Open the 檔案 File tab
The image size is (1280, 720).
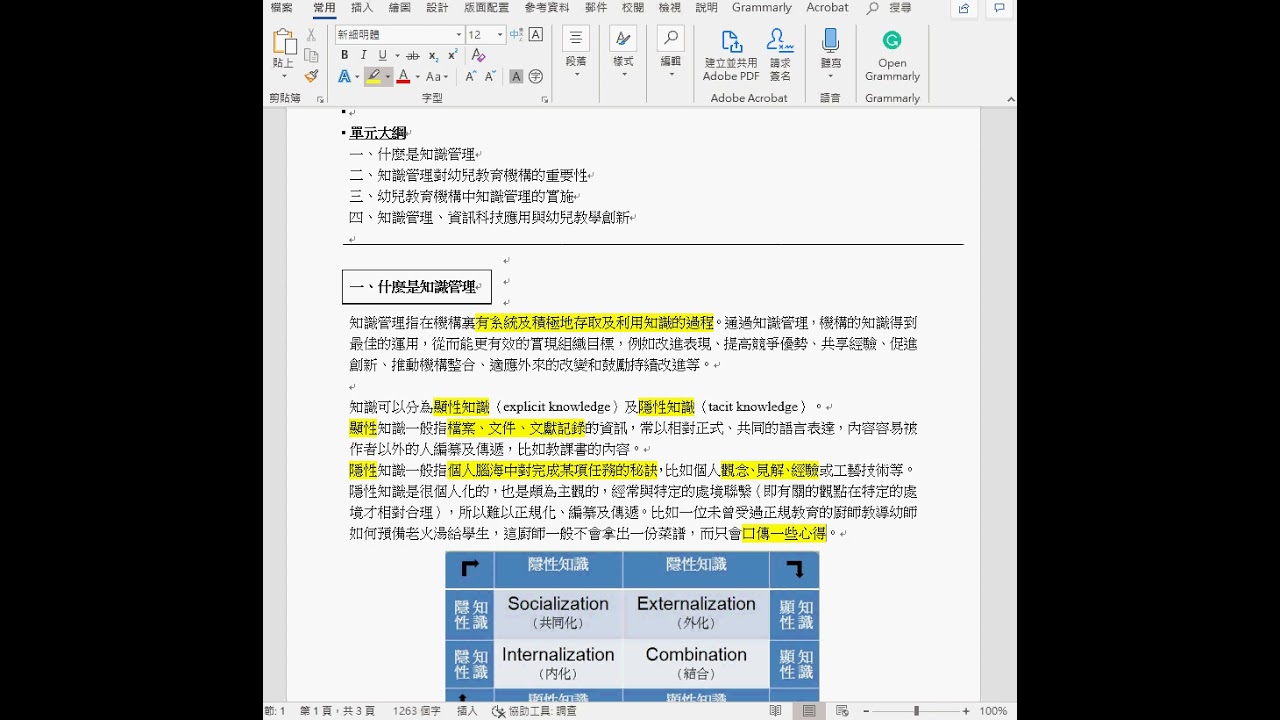click(x=282, y=8)
